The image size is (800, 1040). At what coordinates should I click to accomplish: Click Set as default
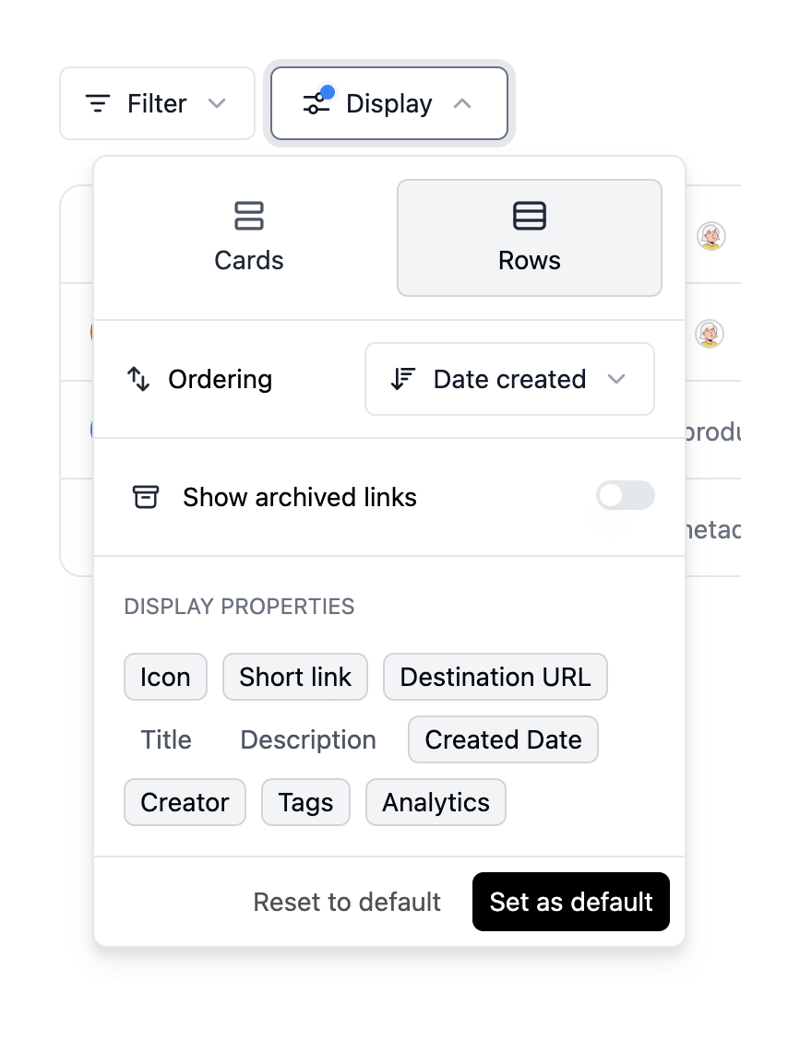click(x=571, y=901)
